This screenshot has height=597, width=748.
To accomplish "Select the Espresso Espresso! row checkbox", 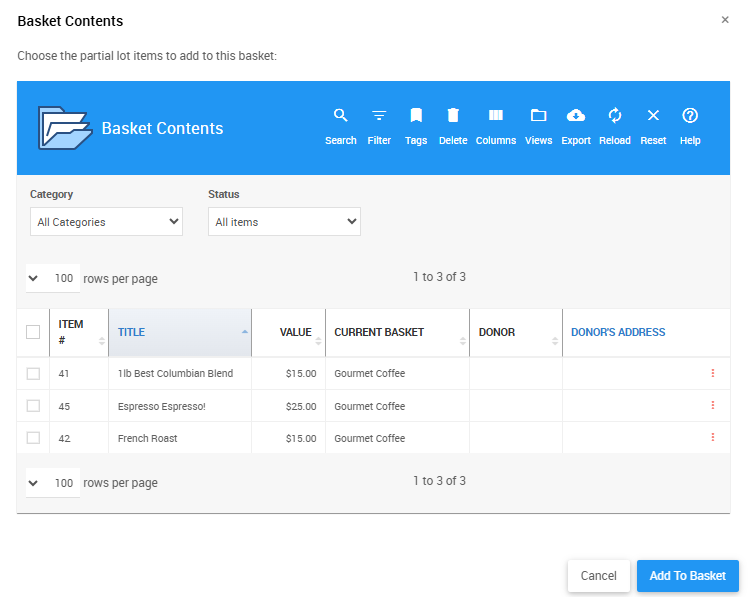I will point(33,406).
